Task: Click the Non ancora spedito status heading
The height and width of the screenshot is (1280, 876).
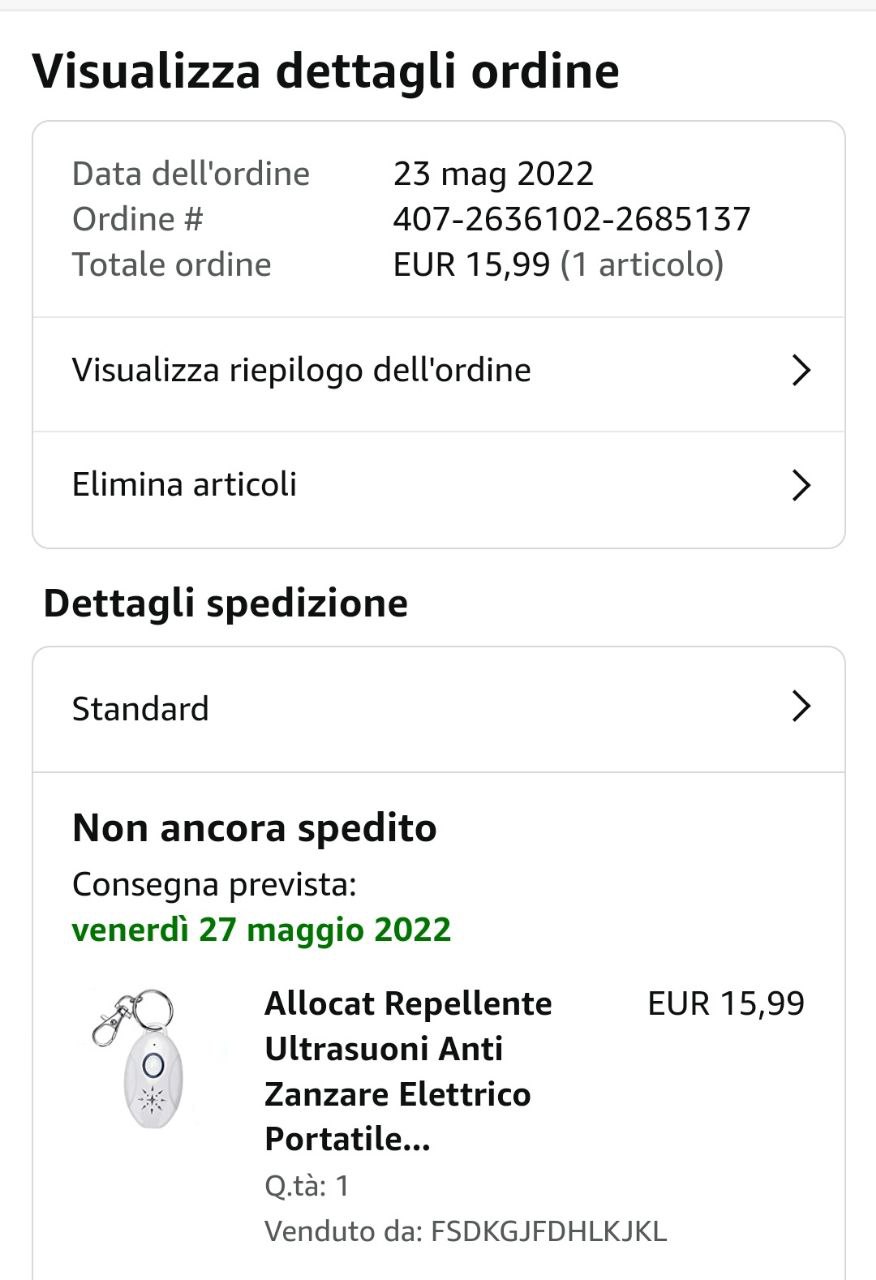Action: (254, 828)
